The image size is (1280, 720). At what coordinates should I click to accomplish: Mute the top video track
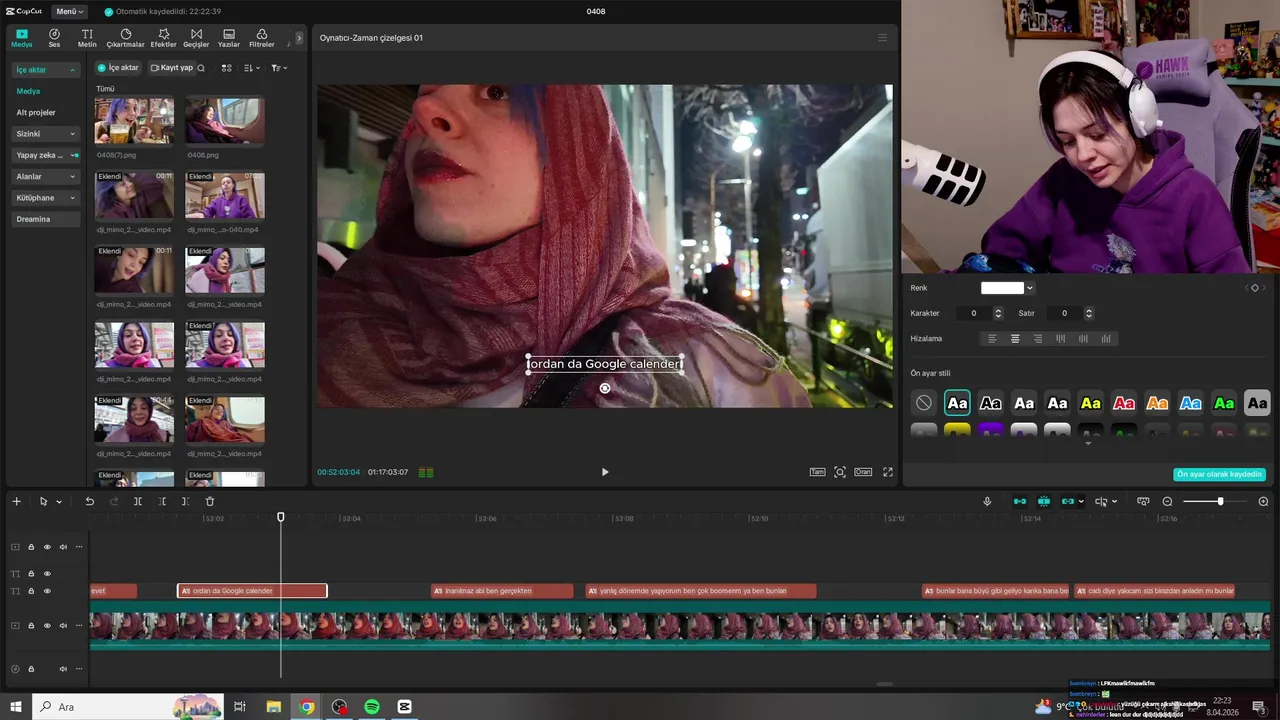(63, 547)
